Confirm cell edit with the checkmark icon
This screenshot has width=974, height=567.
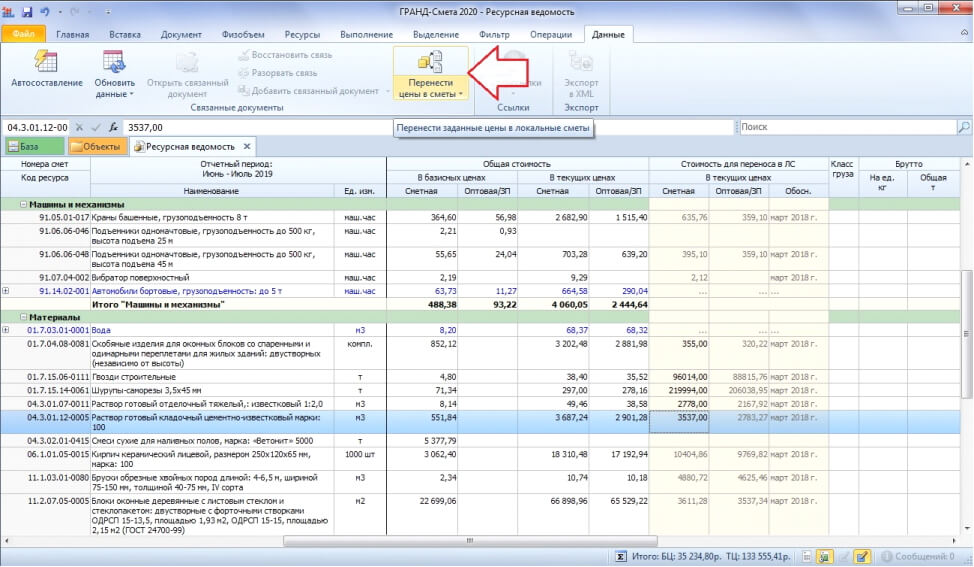(96, 127)
